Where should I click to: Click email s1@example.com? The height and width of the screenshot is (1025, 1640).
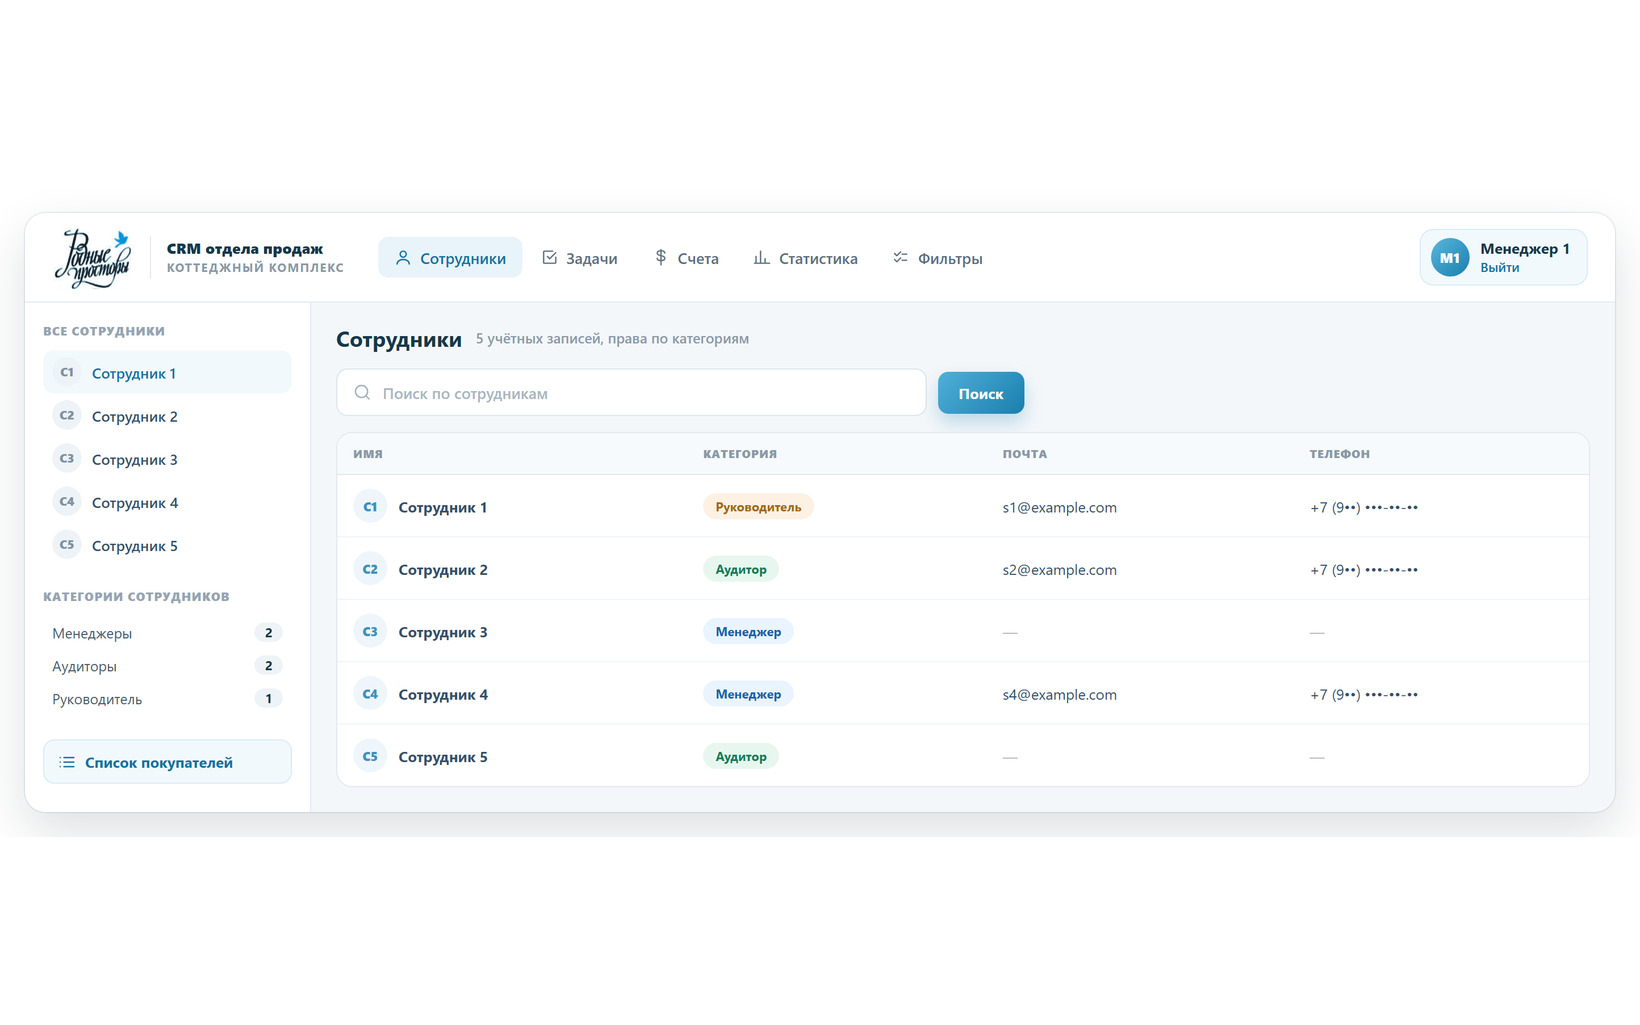[1060, 507]
